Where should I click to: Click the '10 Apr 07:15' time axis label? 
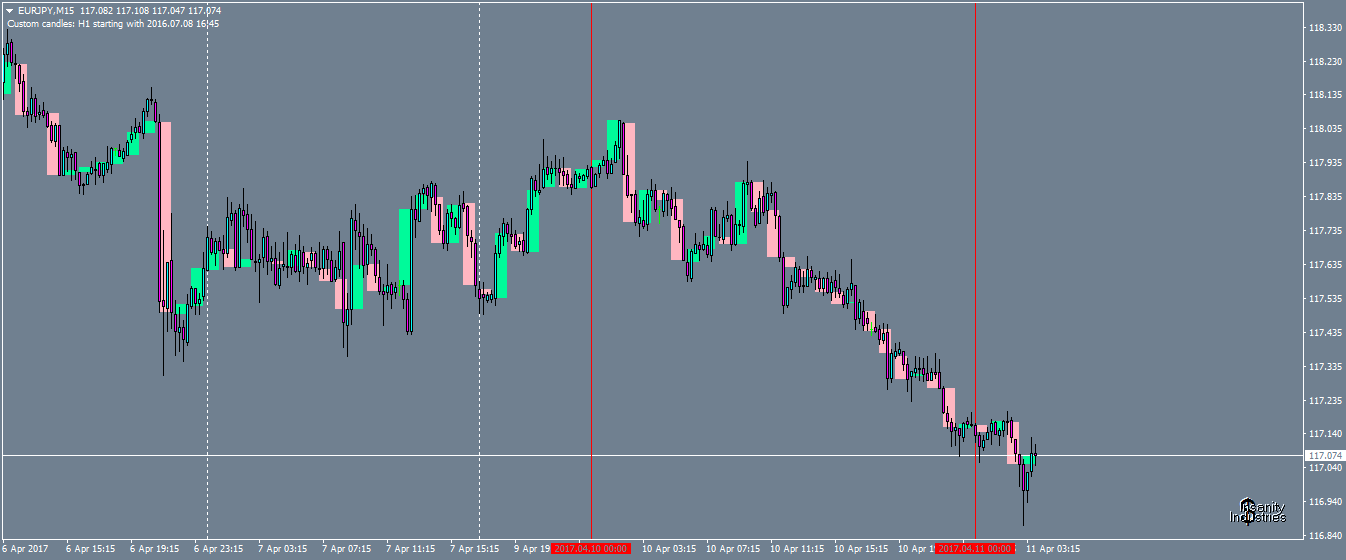click(733, 549)
